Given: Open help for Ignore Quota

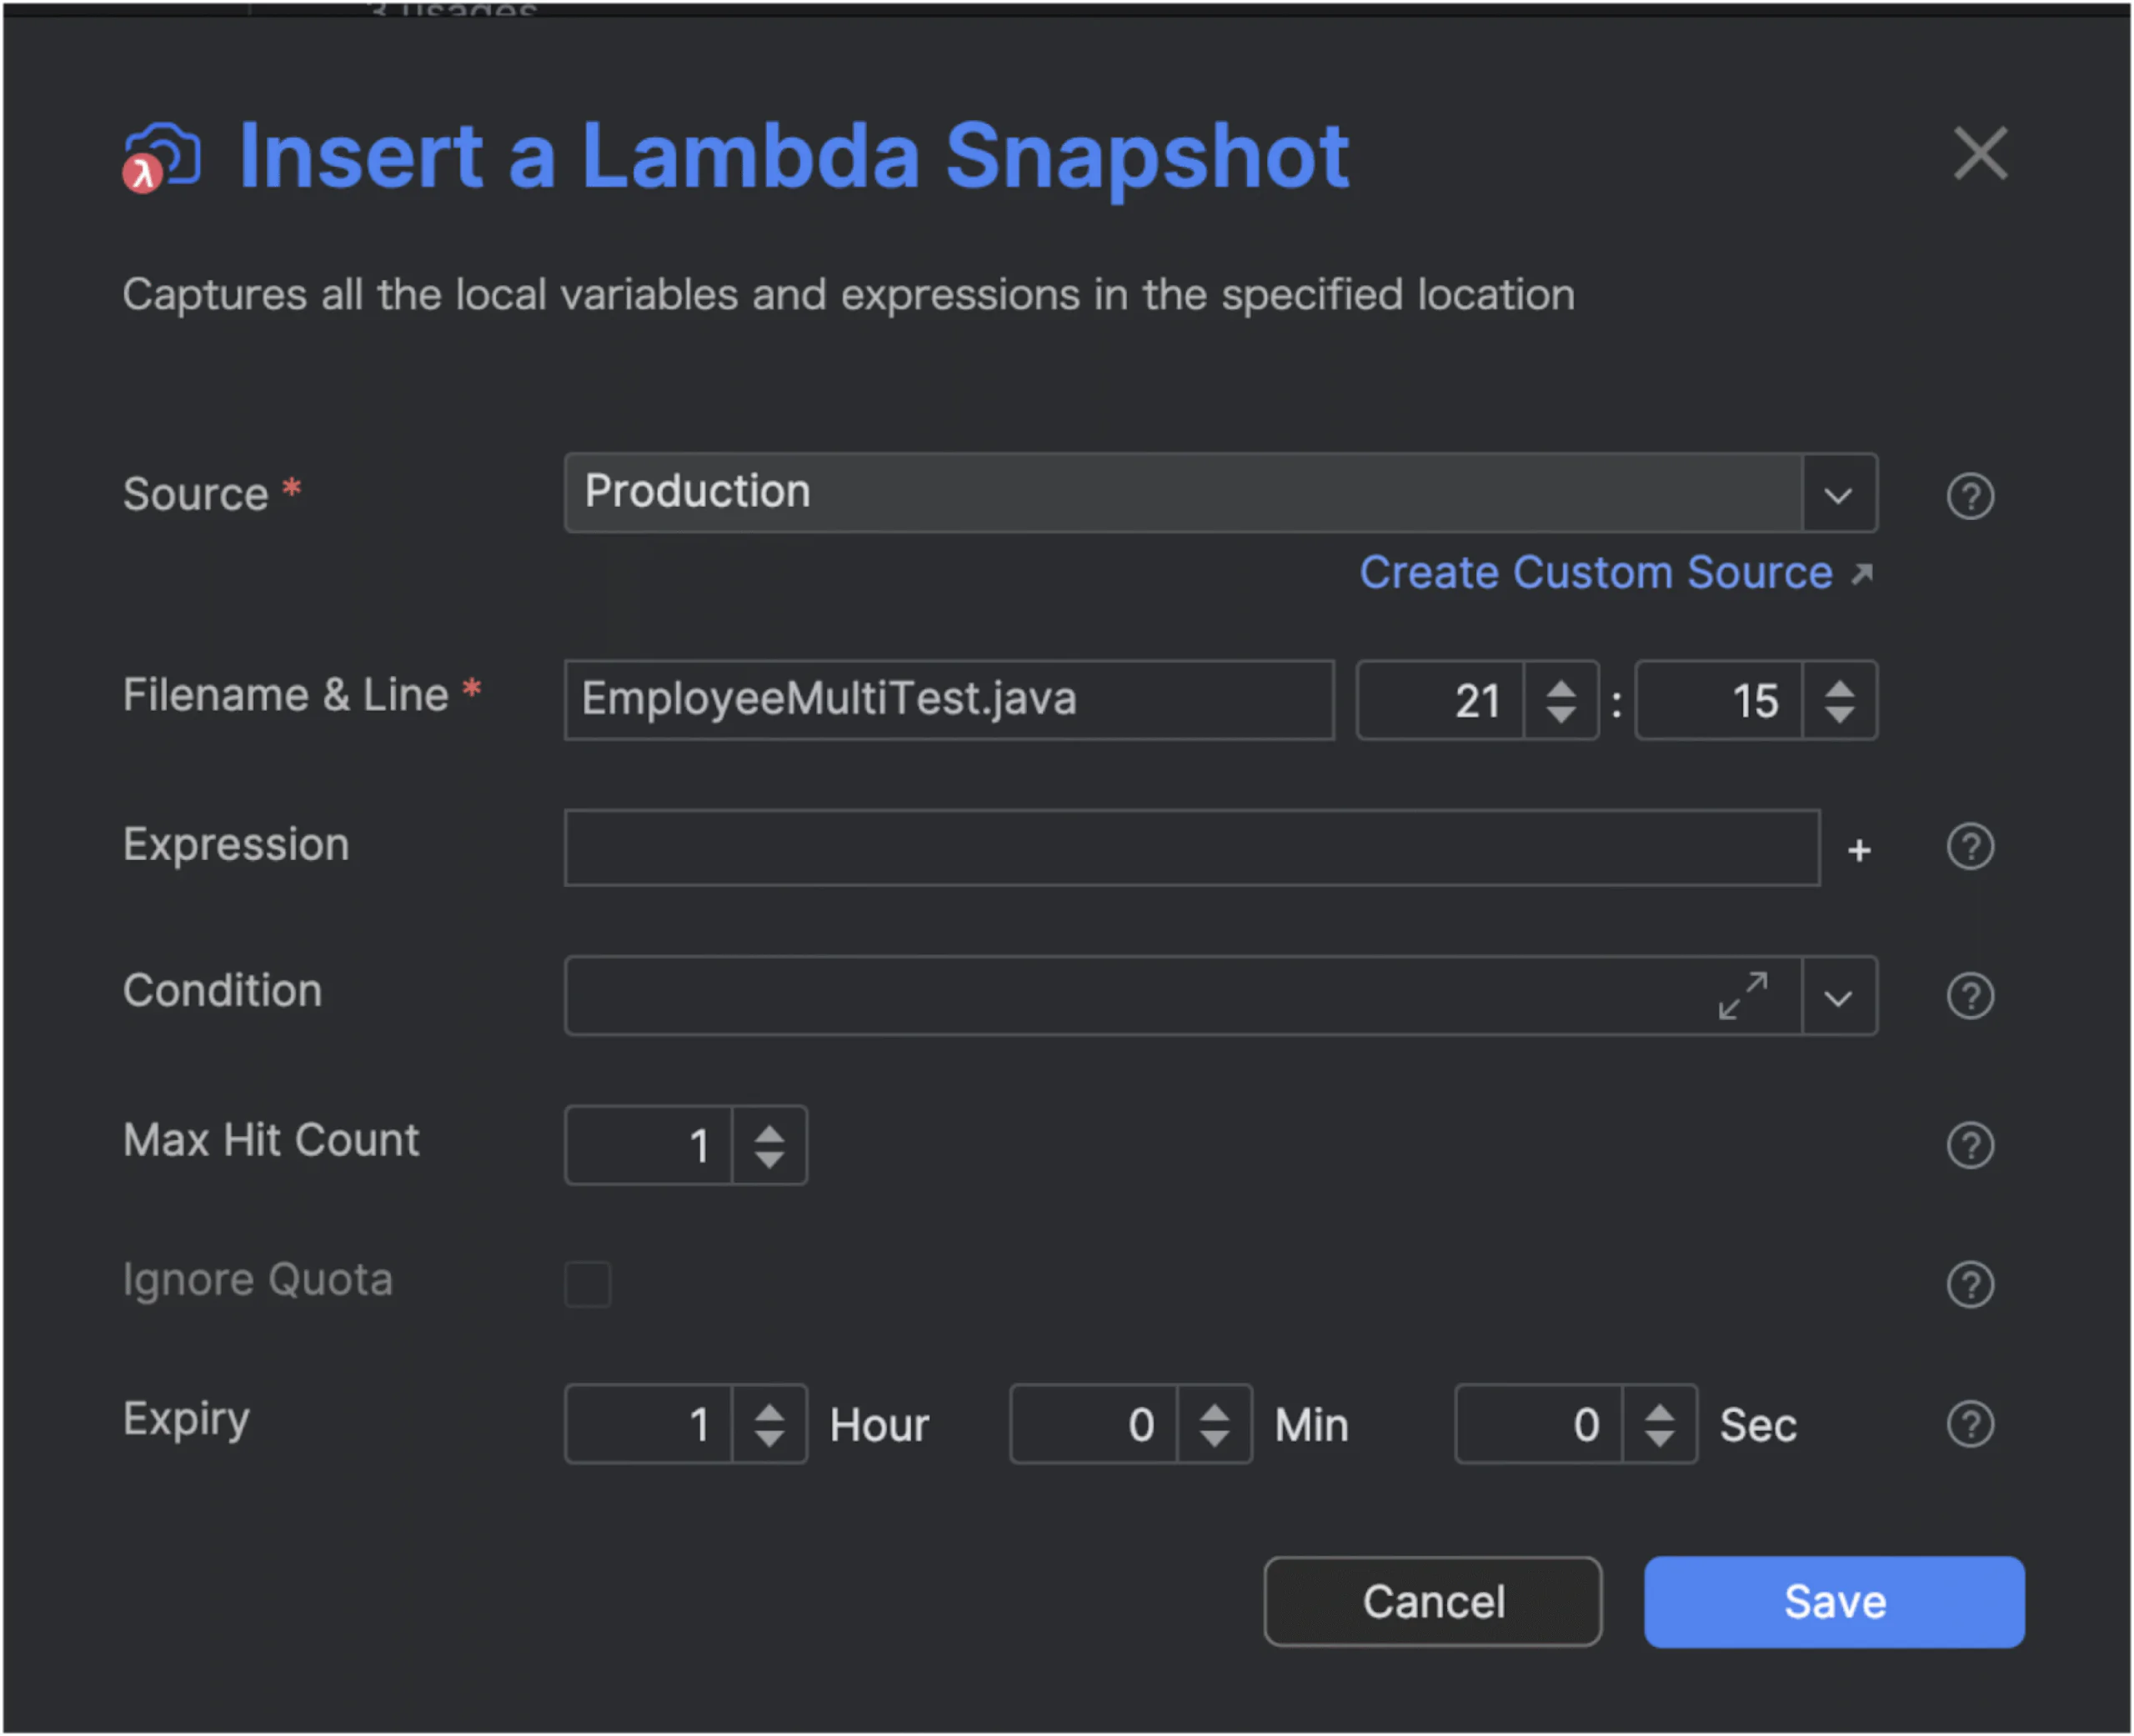Looking at the screenshot, I should coord(1971,1285).
